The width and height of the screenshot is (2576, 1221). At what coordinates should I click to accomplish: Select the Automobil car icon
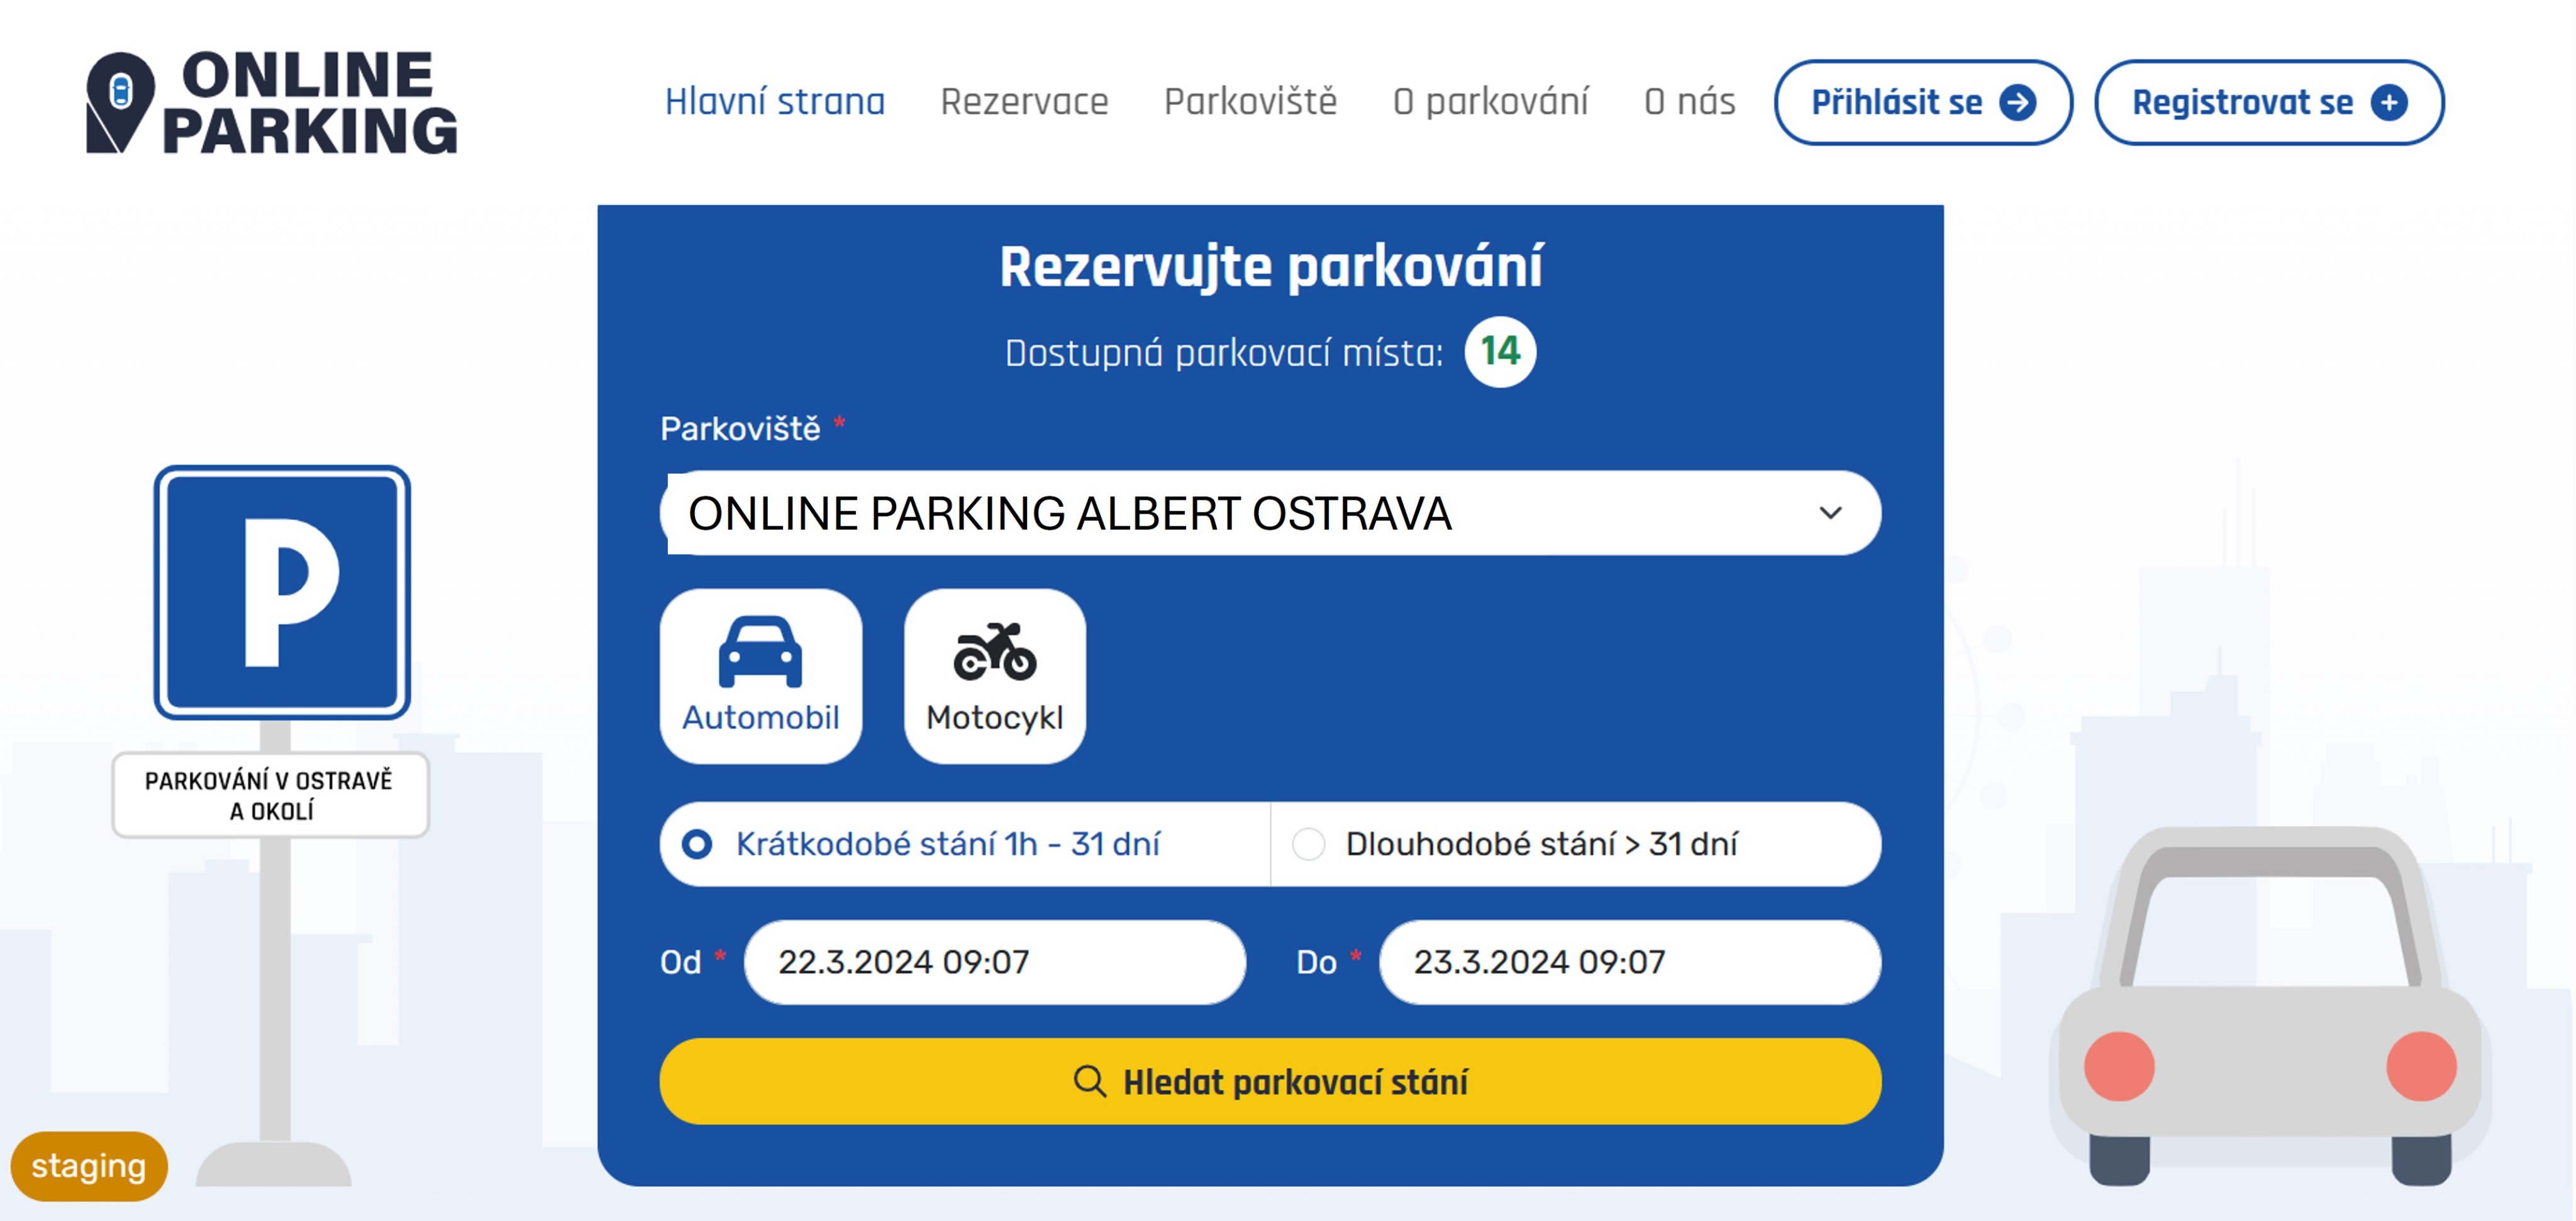(x=760, y=652)
